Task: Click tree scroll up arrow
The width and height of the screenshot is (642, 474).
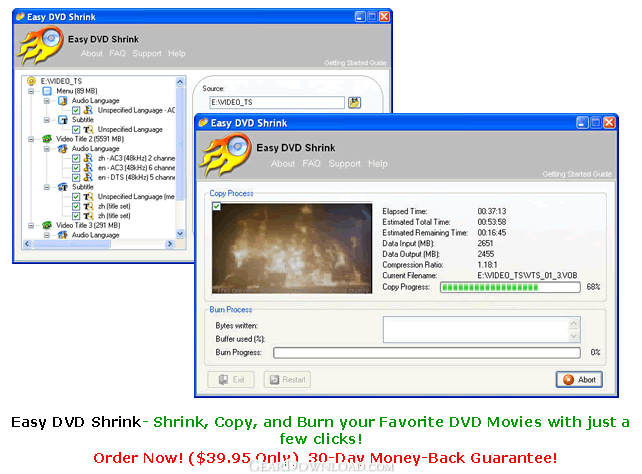Action: [x=180, y=81]
